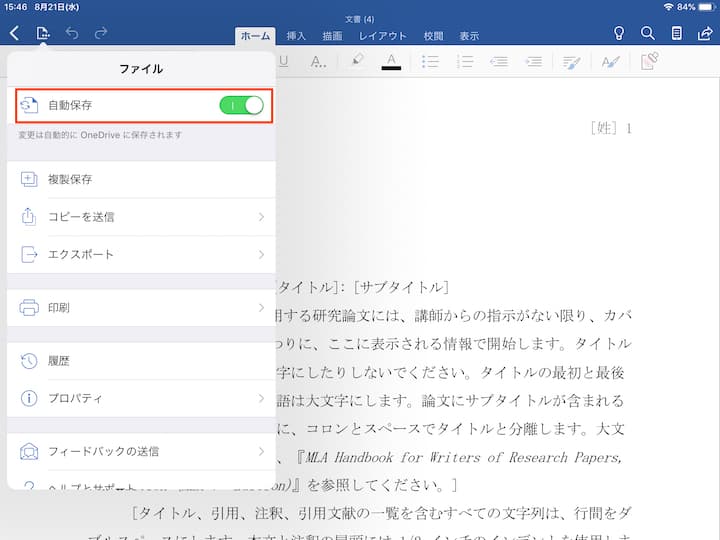Tap the Wi-Fi status icon
Image resolution: width=720 pixels, height=540 pixels.
pyautogui.click(x=669, y=7)
